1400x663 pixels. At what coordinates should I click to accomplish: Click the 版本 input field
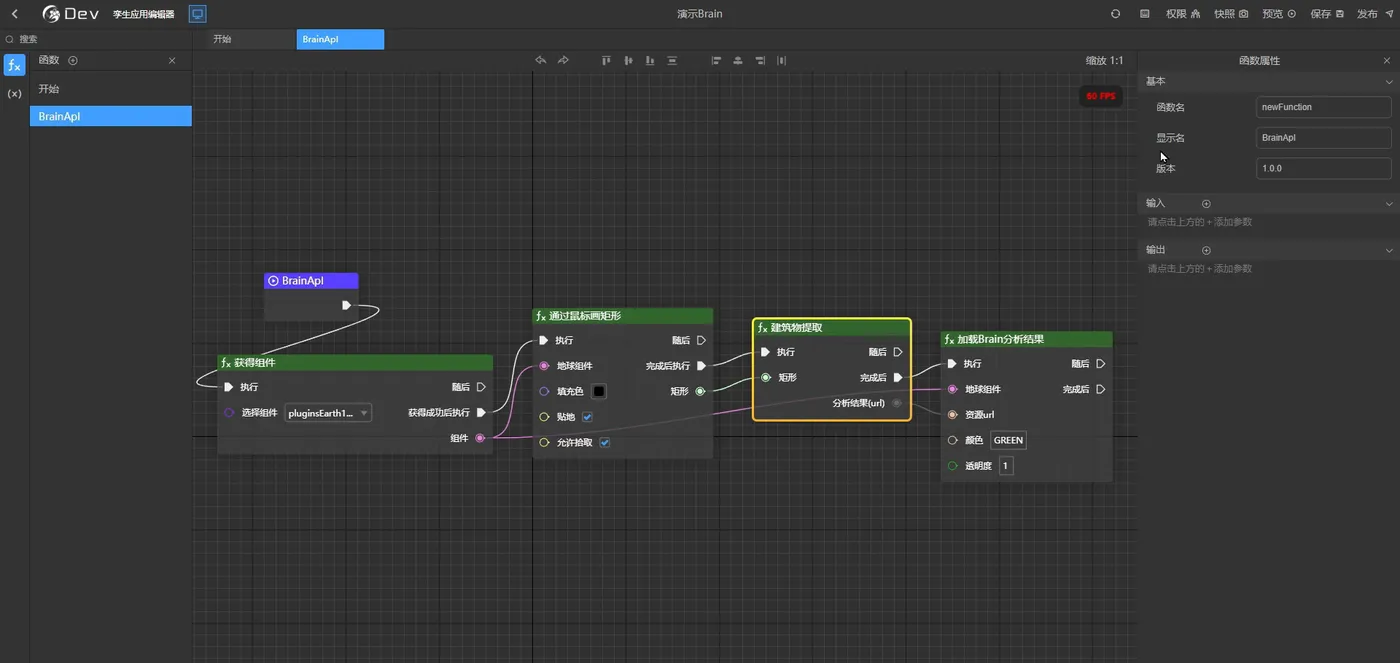[x=1323, y=168]
